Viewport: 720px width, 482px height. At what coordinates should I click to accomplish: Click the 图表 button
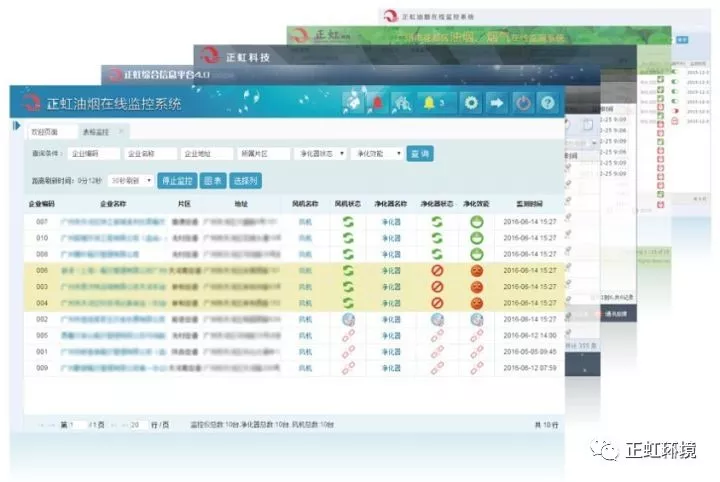pyautogui.click(x=213, y=181)
